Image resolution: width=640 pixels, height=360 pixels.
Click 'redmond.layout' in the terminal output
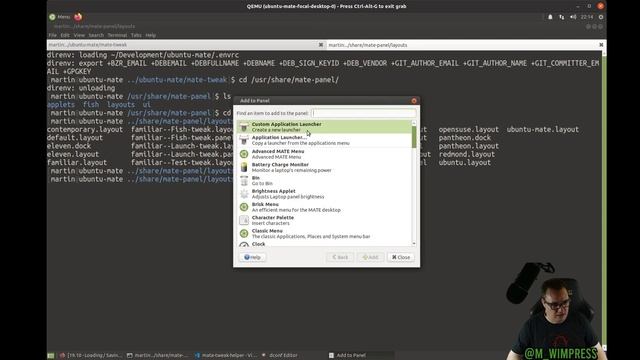point(467,154)
